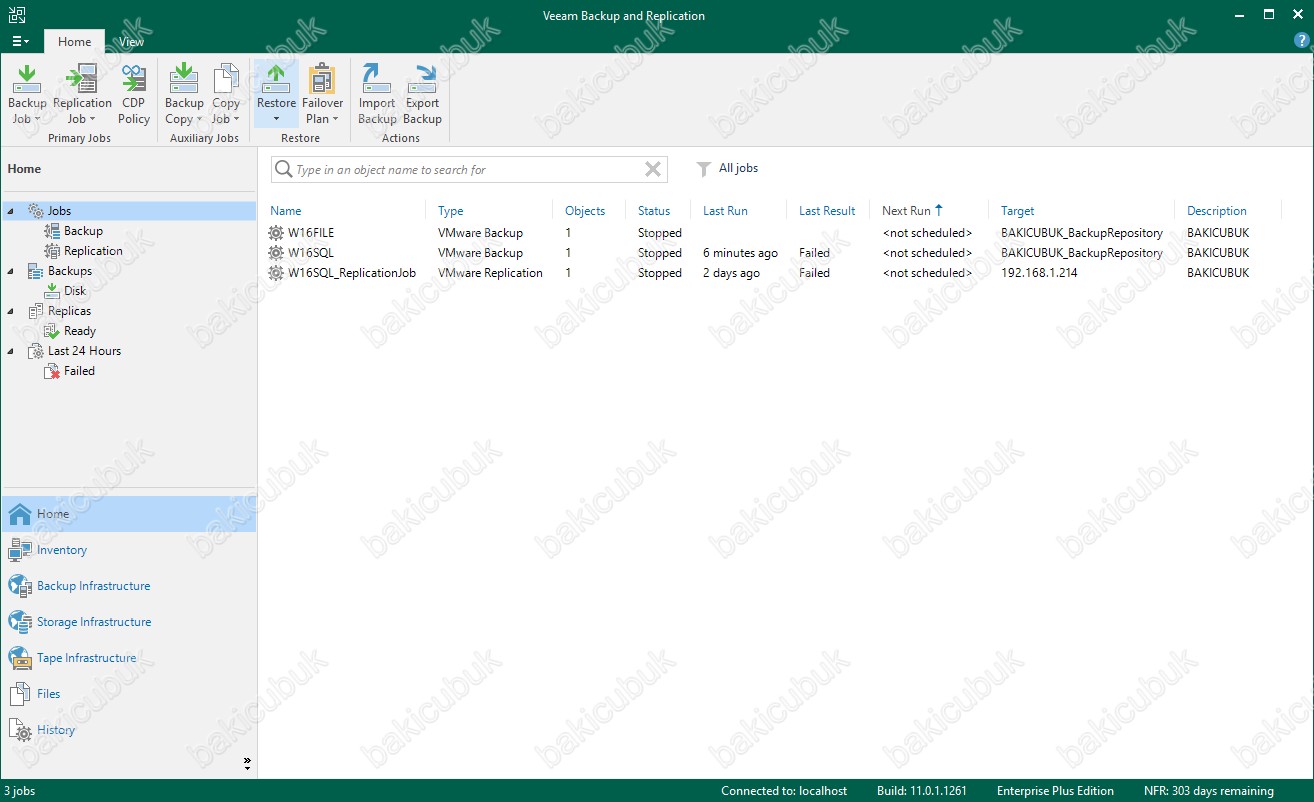The width and height of the screenshot is (1314, 802).
Task: Clear the search box with X
Action: coord(653,169)
